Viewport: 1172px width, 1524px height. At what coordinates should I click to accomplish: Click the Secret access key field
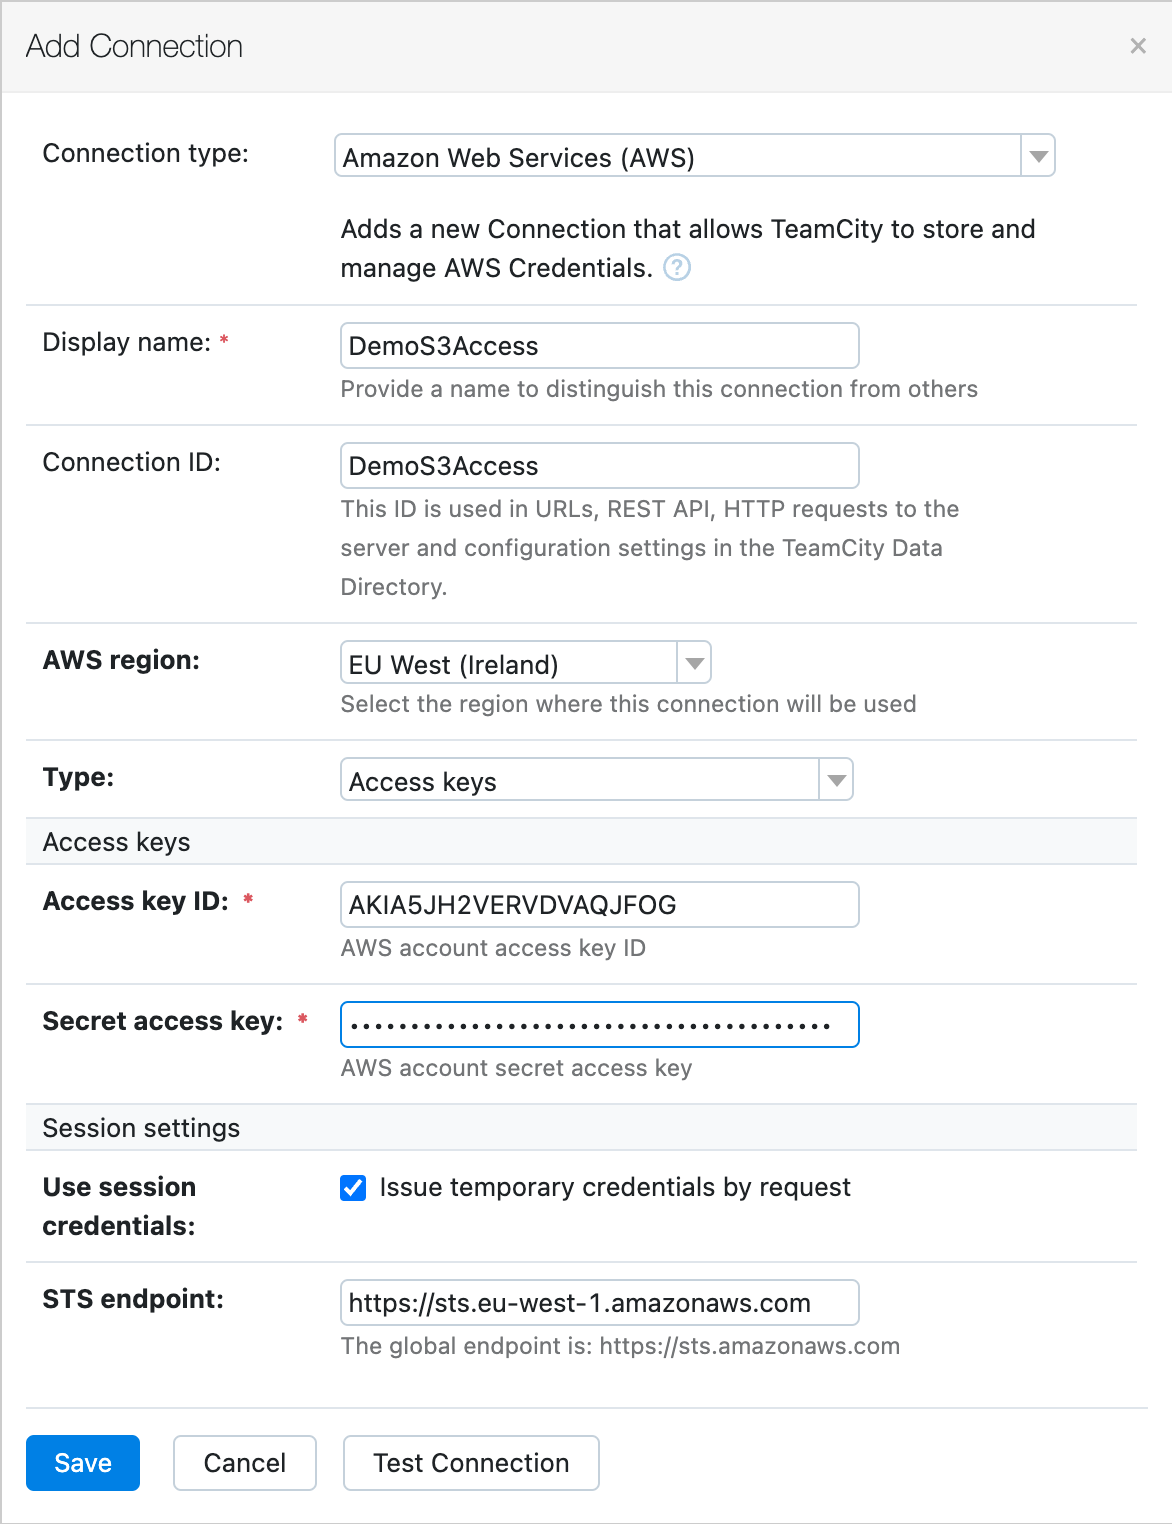[x=599, y=1025]
